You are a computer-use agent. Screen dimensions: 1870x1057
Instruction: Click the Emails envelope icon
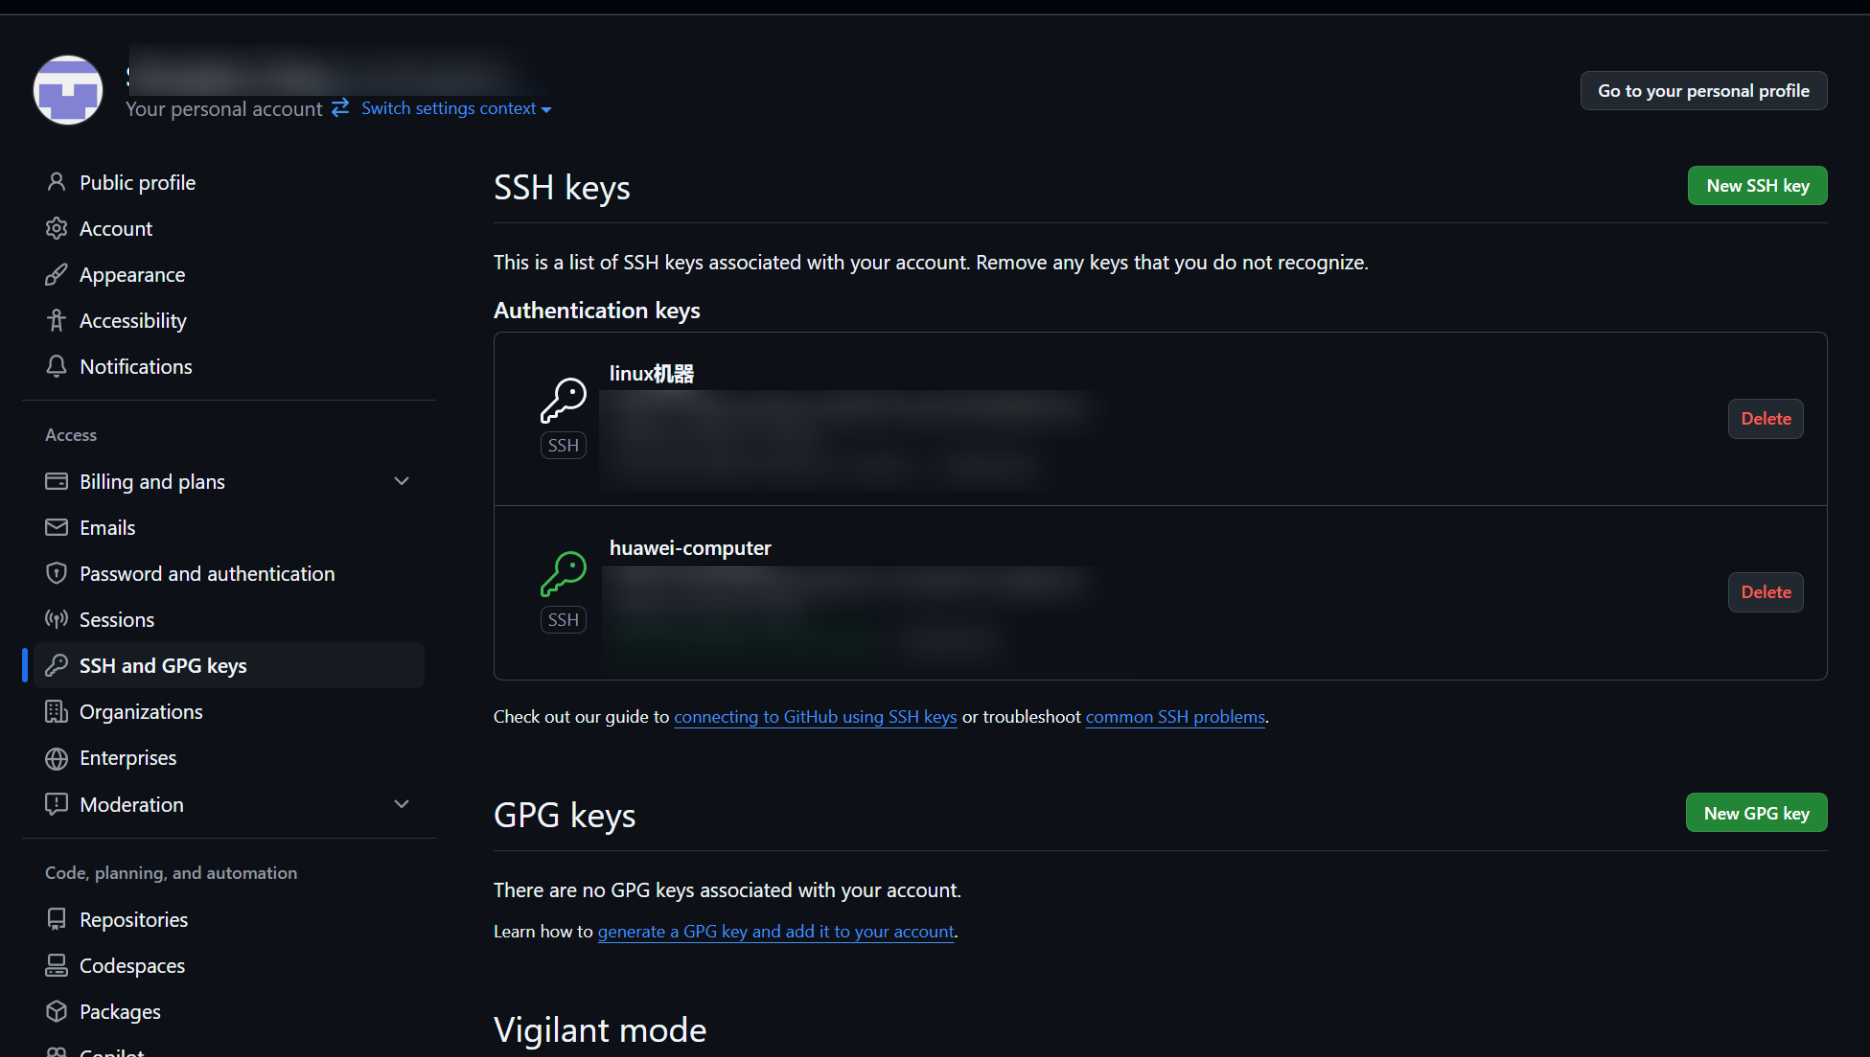click(56, 527)
